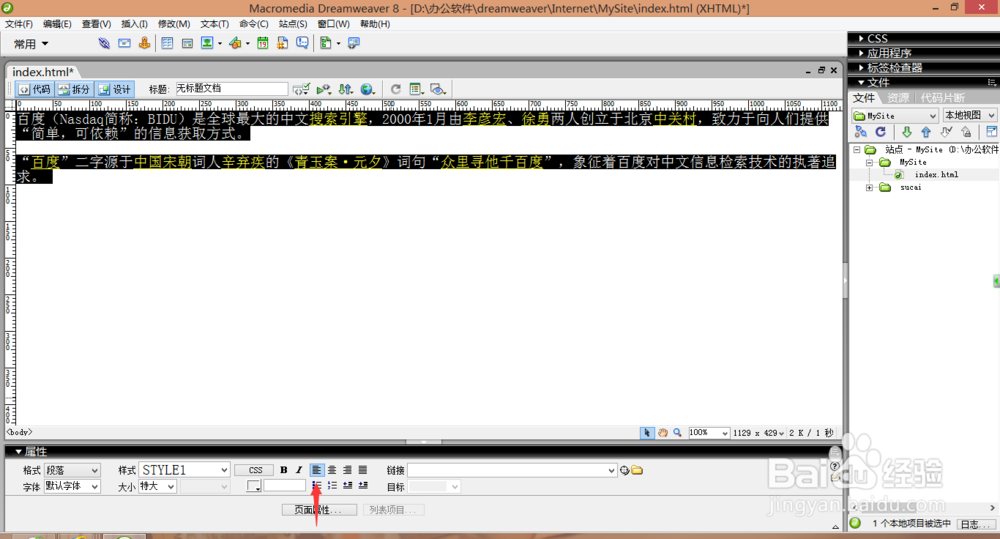This screenshot has height=539, width=1000.
Task: Switch to Design view (设计)
Action: [x=115, y=89]
